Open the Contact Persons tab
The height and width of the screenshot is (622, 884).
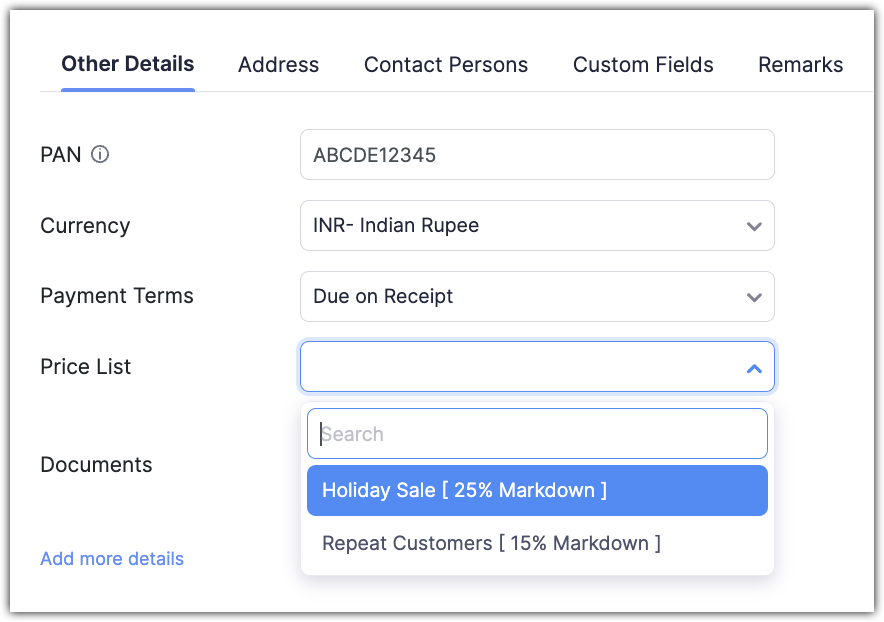click(x=446, y=66)
